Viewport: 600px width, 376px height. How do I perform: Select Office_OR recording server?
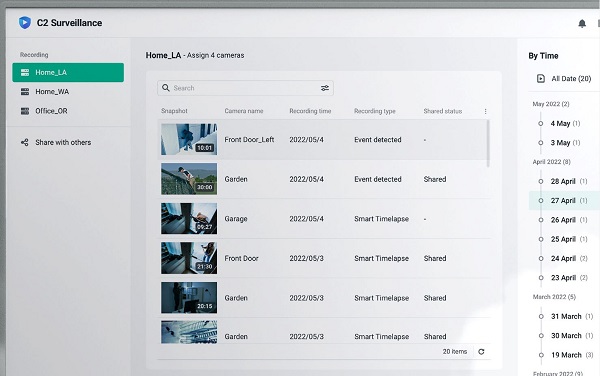coord(68,111)
